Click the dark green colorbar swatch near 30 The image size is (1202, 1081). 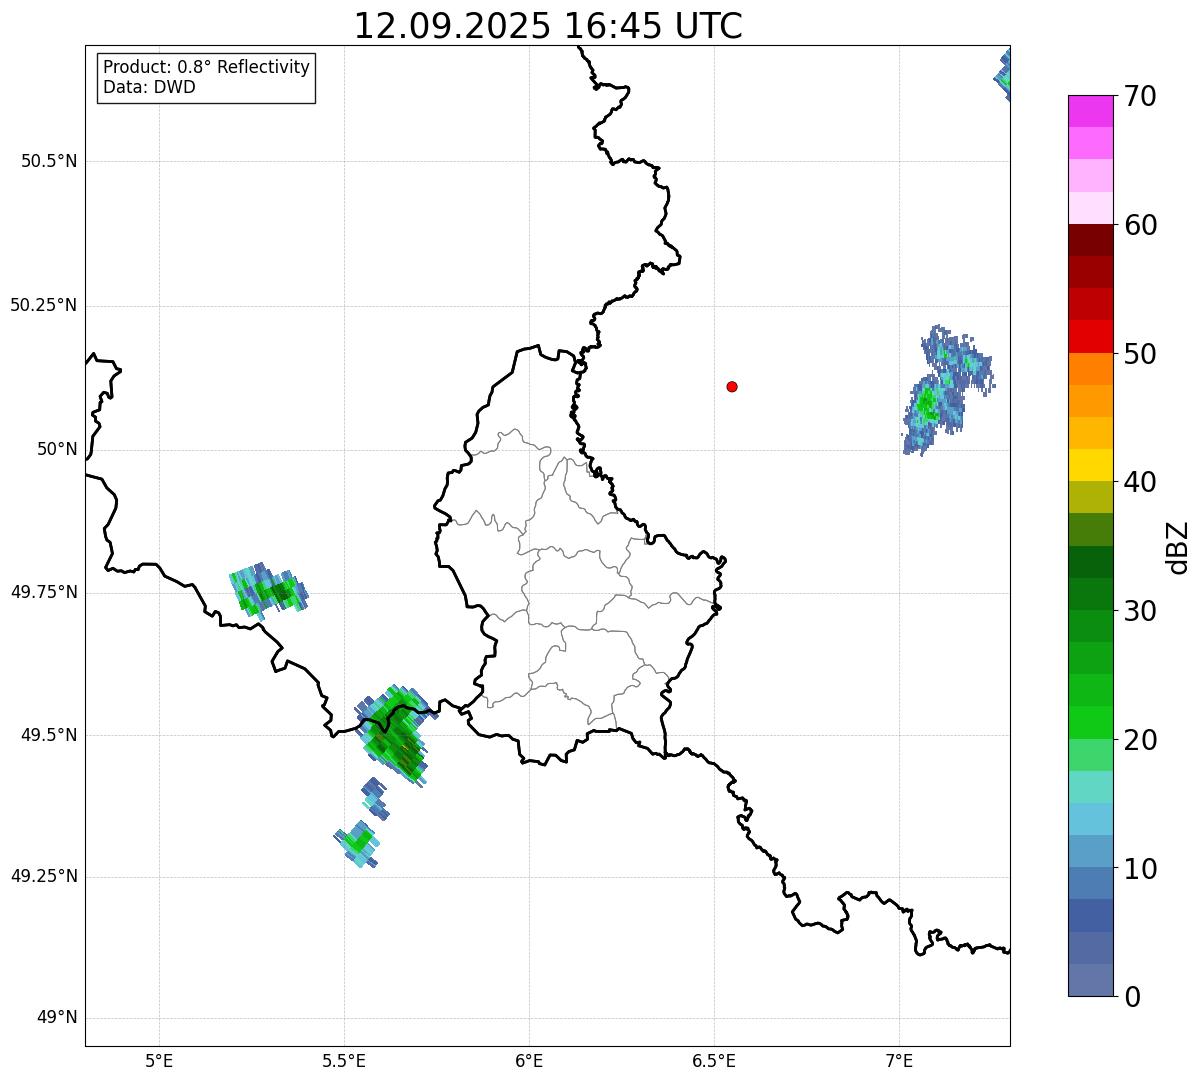coord(1090,594)
